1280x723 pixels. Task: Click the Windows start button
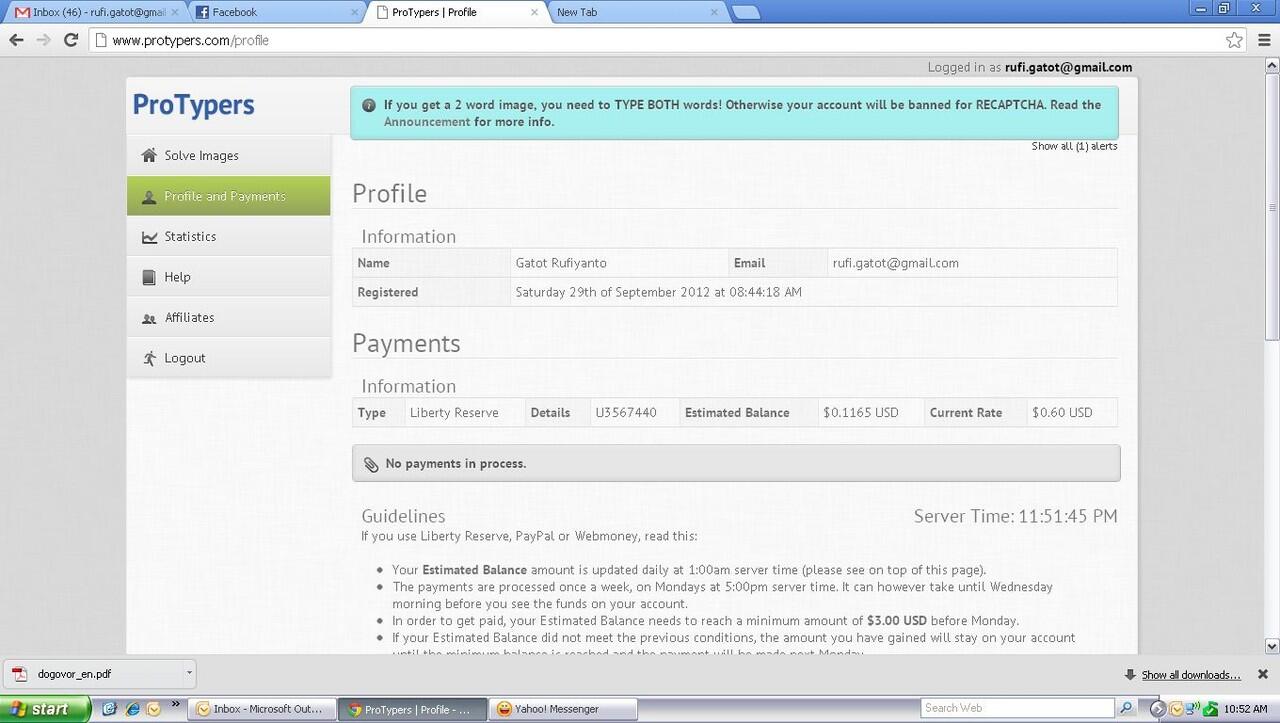47,709
